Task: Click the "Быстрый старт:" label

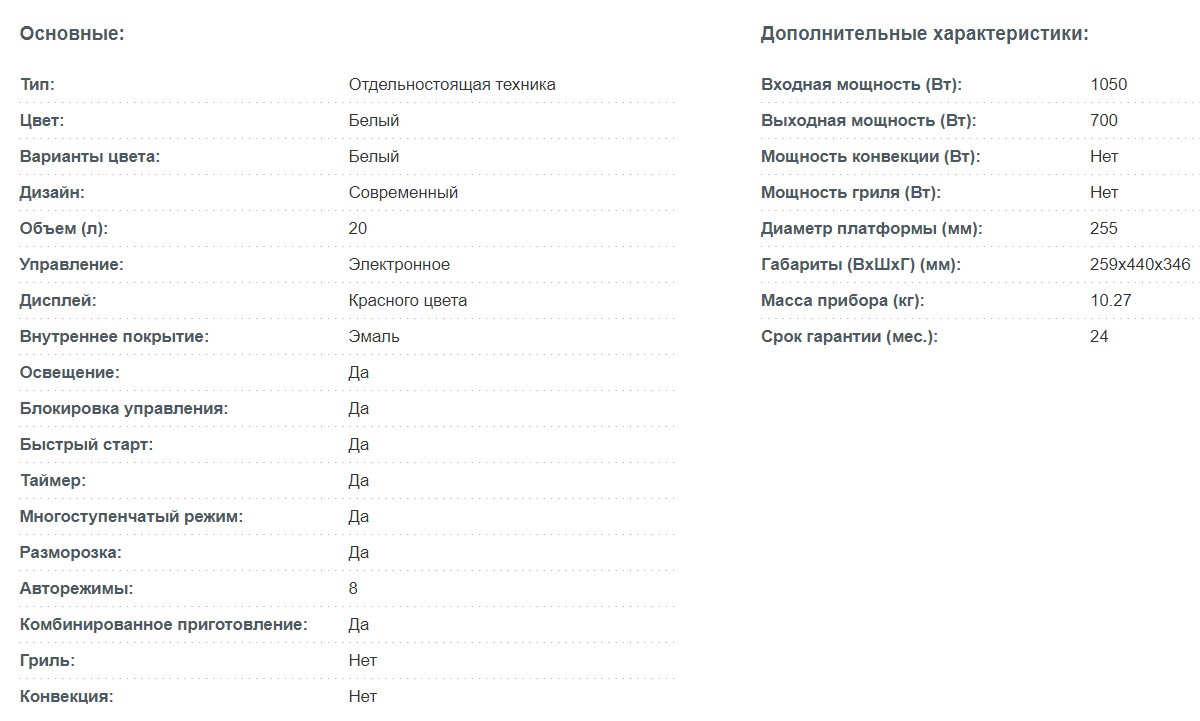Action: point(87,444)
